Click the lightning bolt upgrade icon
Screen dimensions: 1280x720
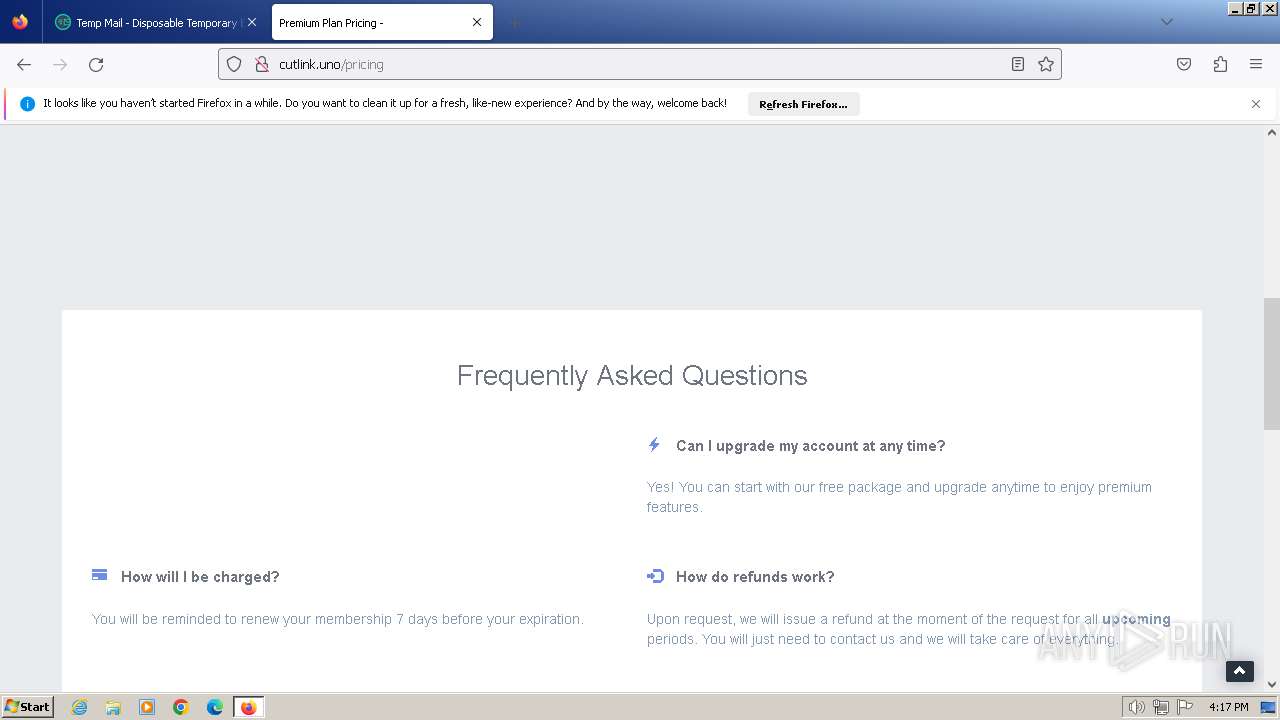[x=654, y=445]
